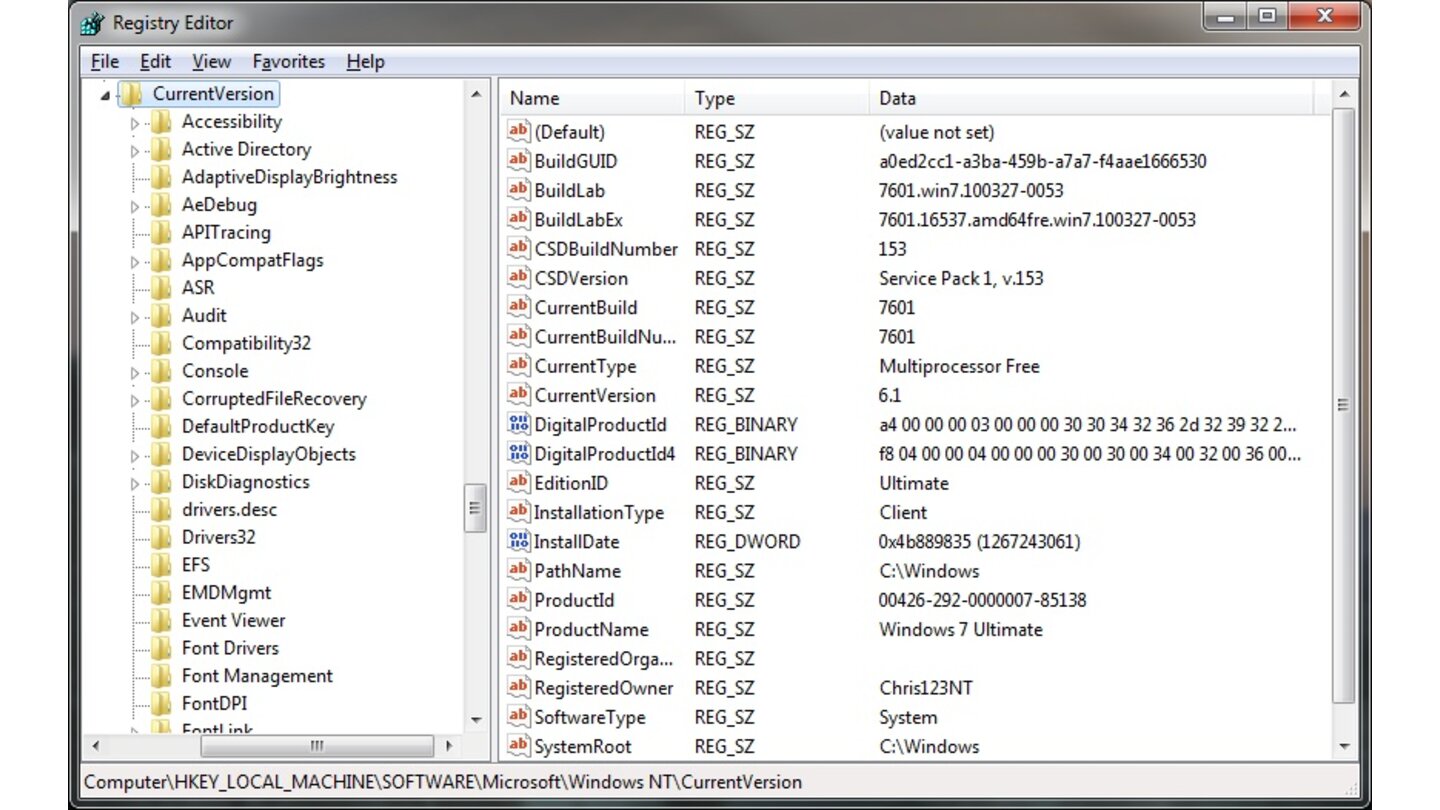
Task: Expand the Accessibility key
Action: coord(135,123)
